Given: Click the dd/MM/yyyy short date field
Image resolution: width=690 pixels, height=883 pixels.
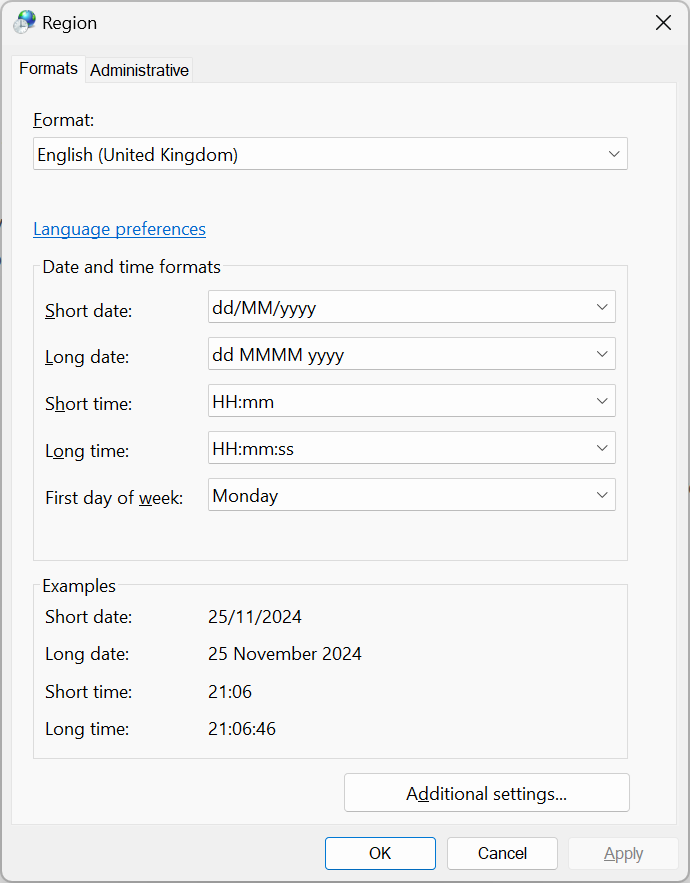Looking at the screenshot, I should (412, 307).
